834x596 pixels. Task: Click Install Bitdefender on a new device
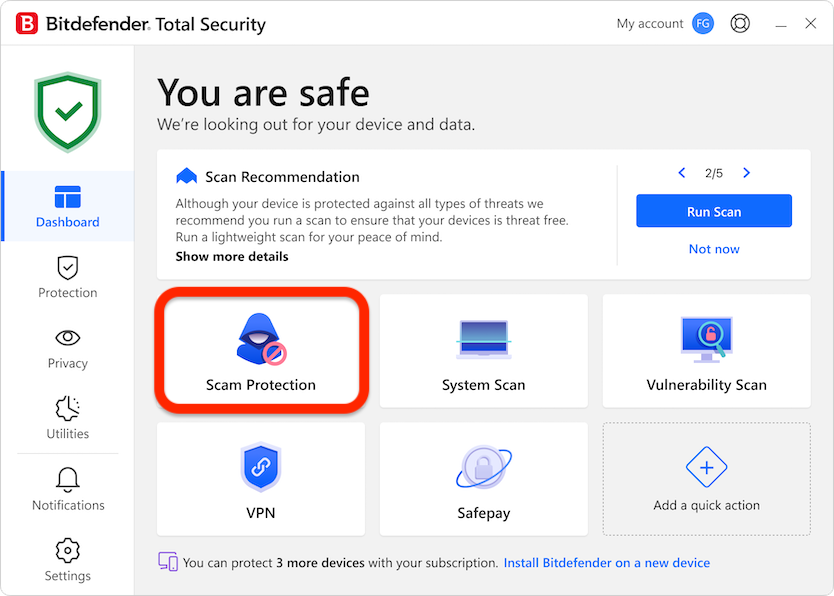point(607,562)
